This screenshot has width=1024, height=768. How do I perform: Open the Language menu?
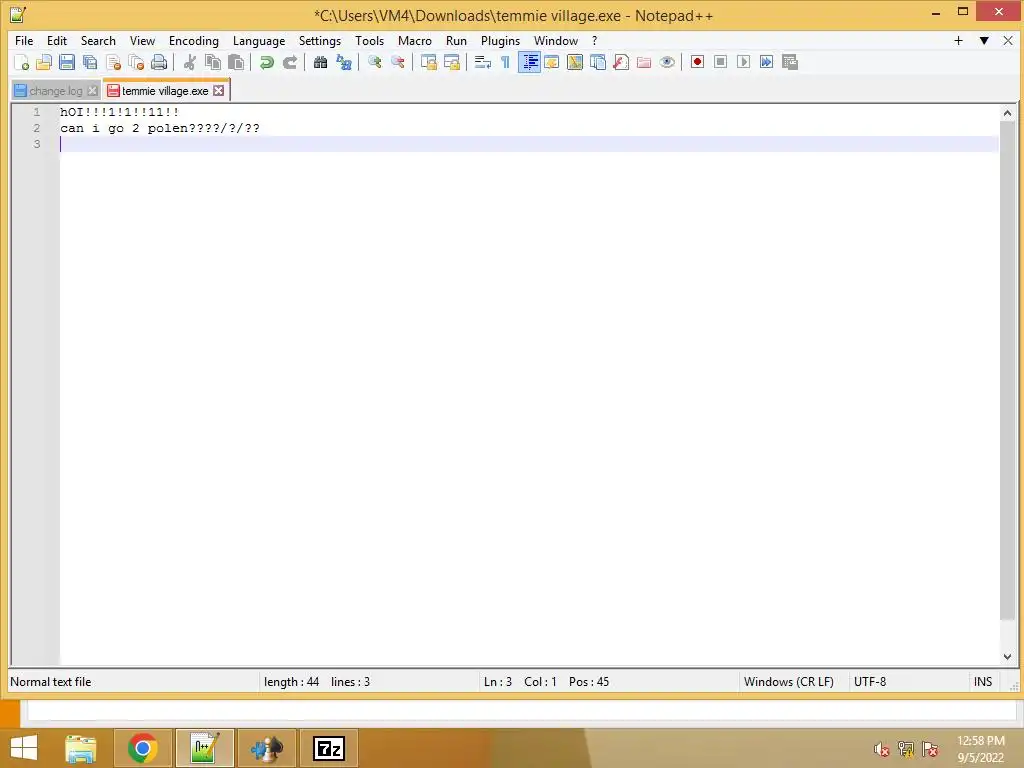[x=259, y=40]
